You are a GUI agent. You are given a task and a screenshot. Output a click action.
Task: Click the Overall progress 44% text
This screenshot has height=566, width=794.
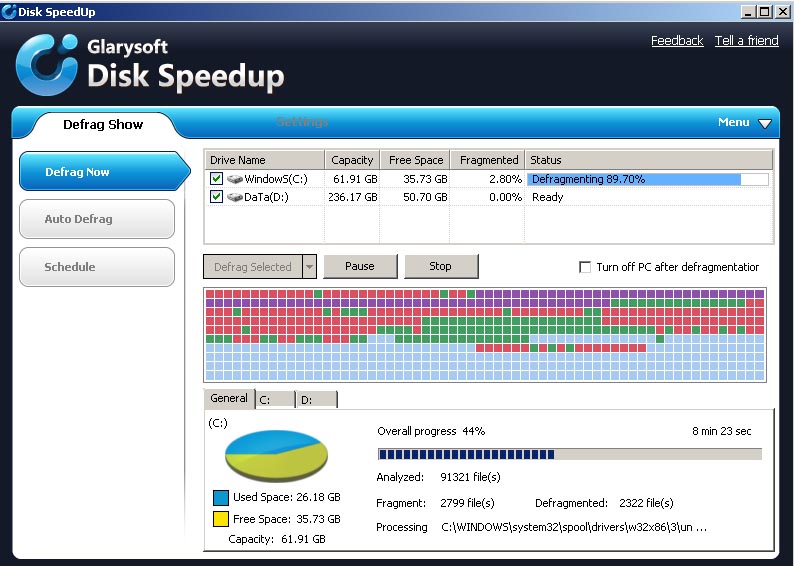pos(431,431)
